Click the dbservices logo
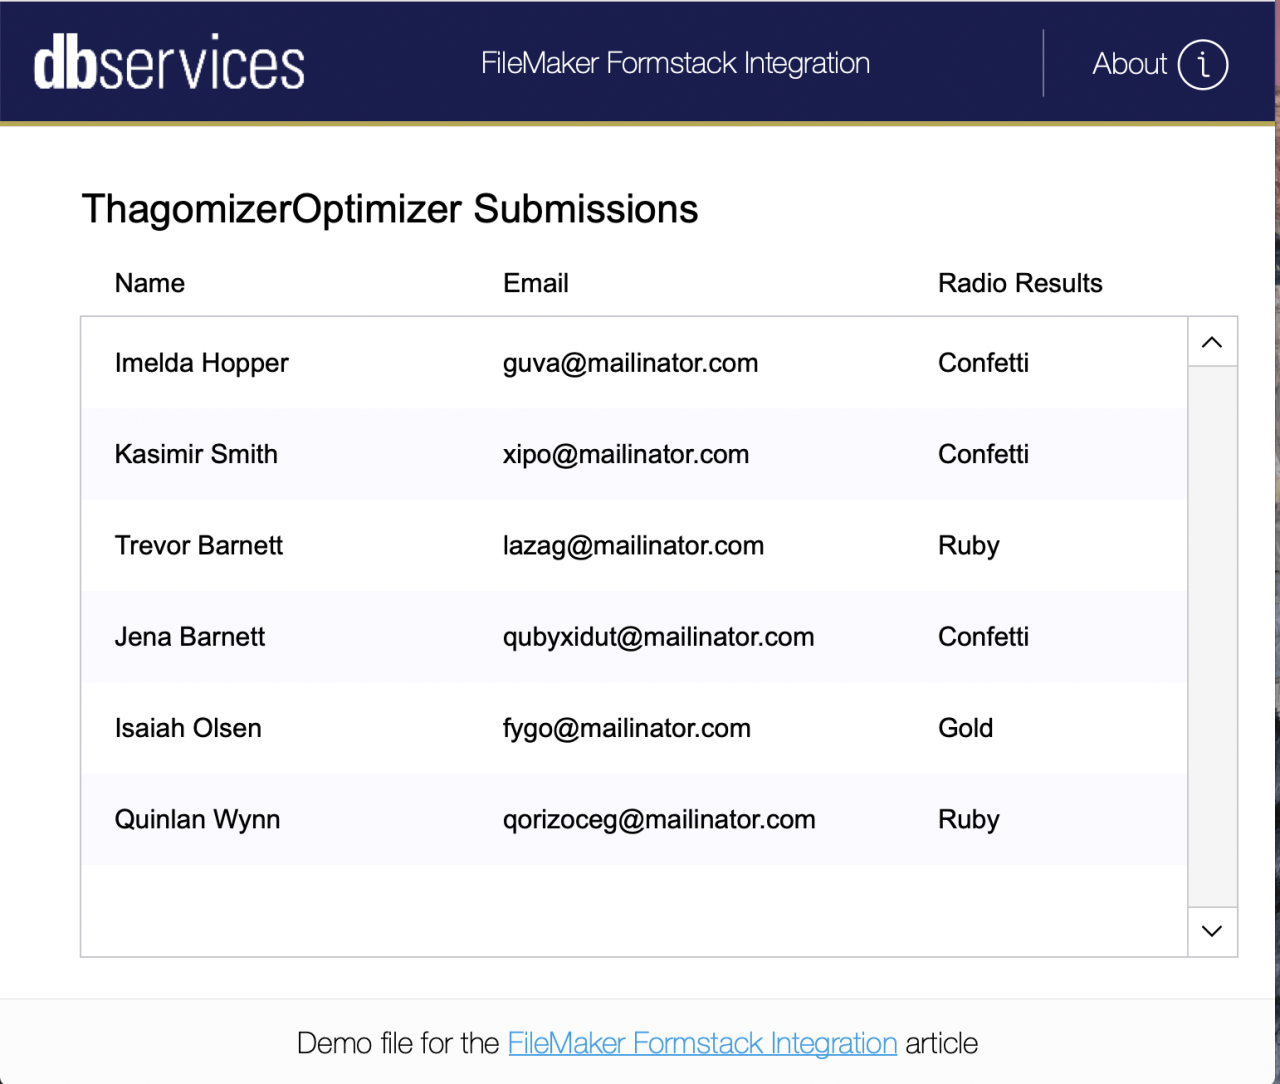The height and width of the screenshot is (1084, 1280). click(169, 63)
